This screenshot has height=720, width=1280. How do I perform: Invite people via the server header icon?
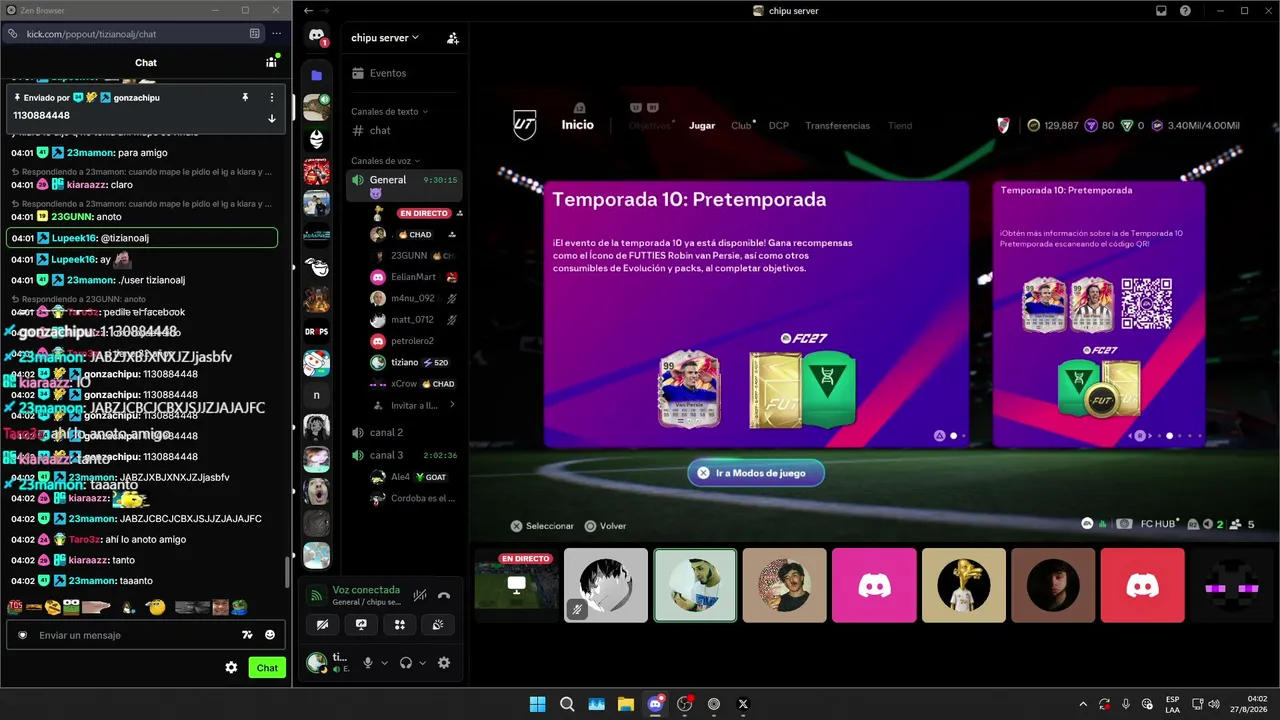point(453,38)
